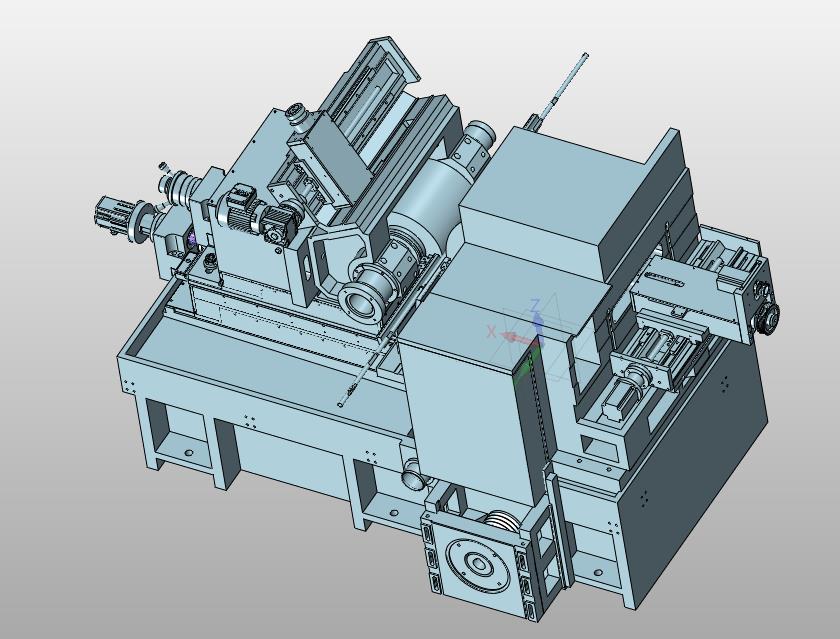
Task: Select the large cylindrical spindle housing
Action: point(432,201)
